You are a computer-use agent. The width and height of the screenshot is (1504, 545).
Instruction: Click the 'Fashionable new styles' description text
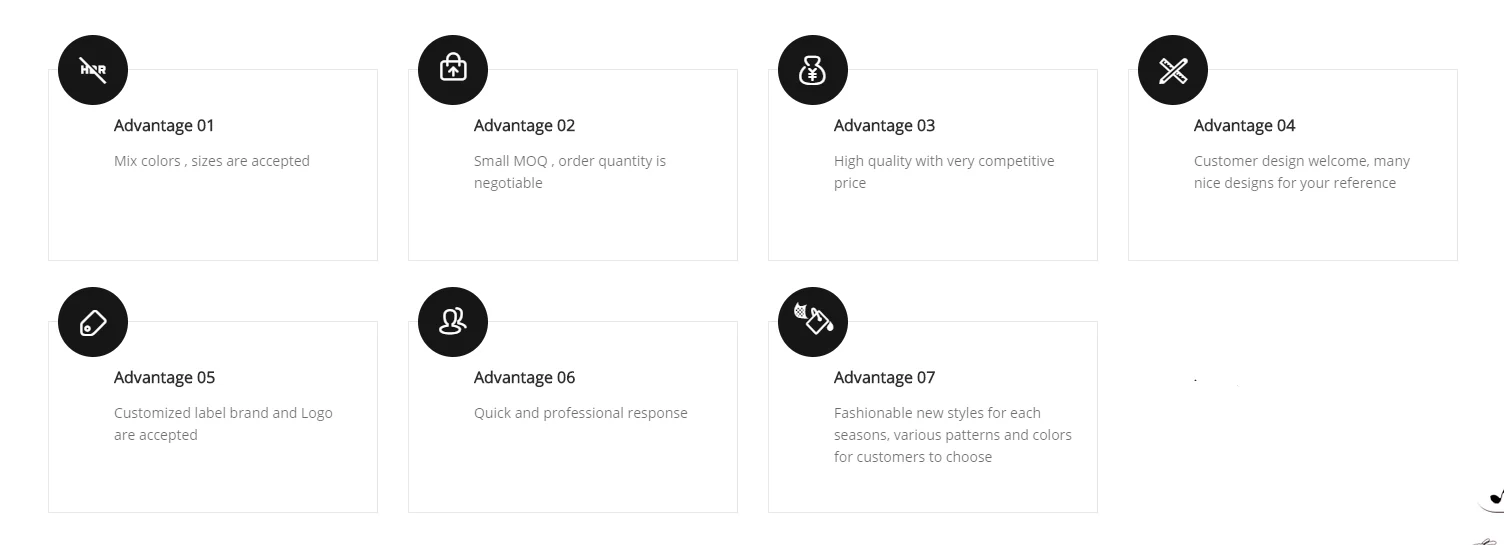[x=953, y=435]
